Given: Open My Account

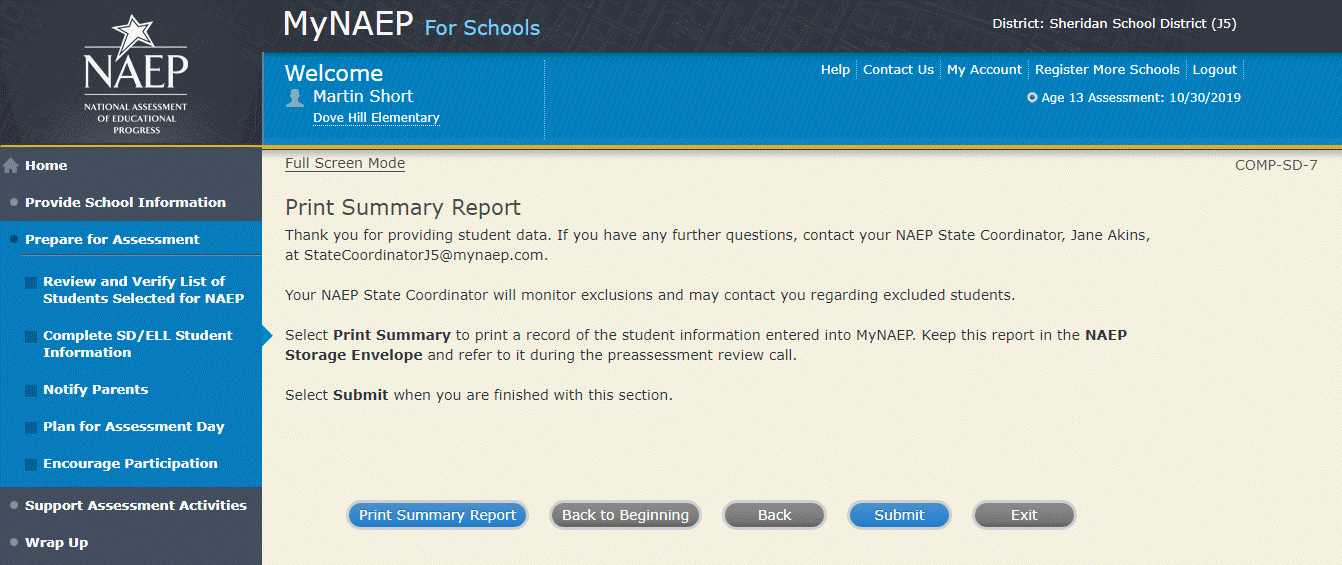Looking at the screenshot, I should [x=984, y=70].
